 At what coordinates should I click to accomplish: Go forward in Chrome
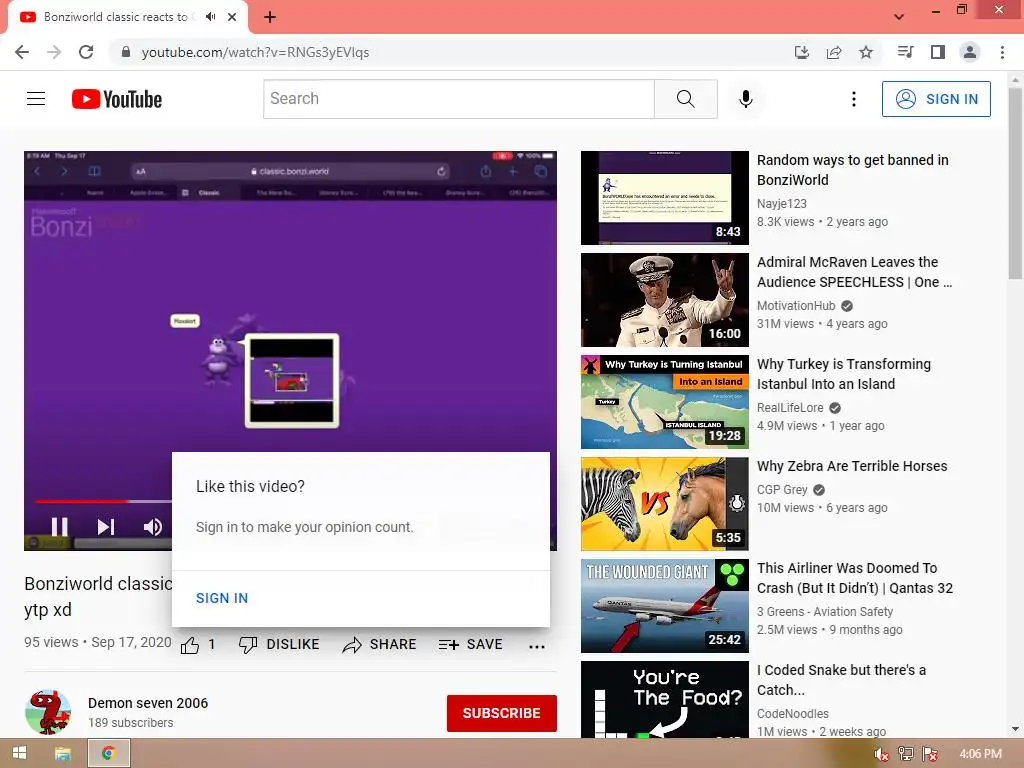54,52
